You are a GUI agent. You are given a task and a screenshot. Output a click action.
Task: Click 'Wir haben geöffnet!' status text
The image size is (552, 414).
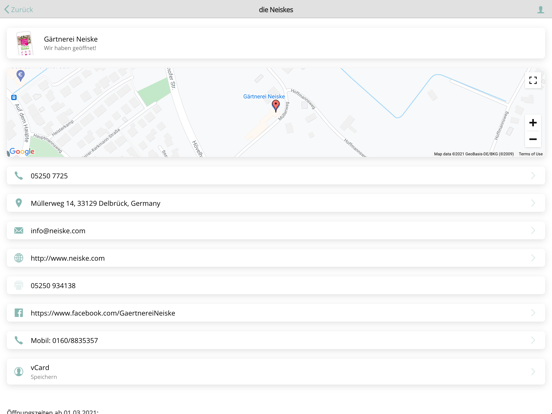coord(70,48)
